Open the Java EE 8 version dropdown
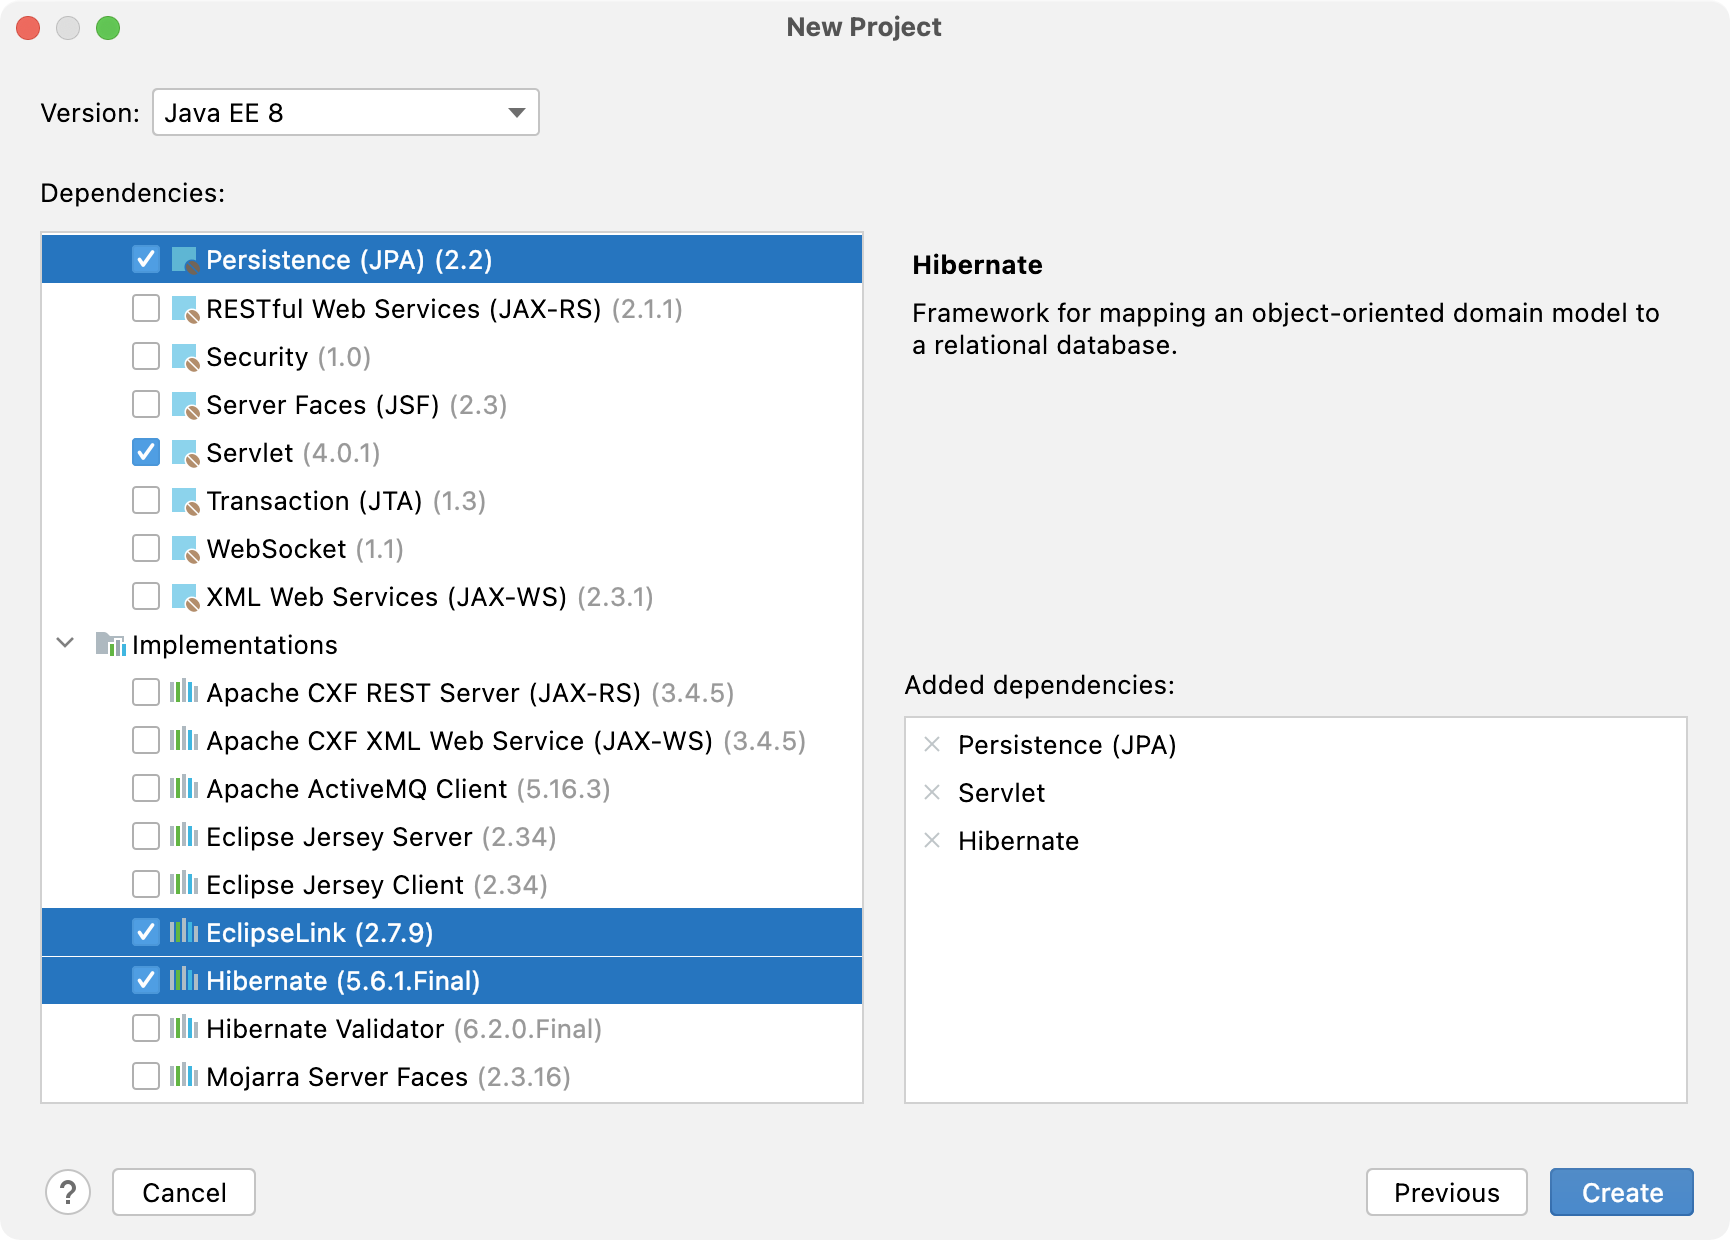The height and width of the screenshot is (1240, 1730). 346,112
